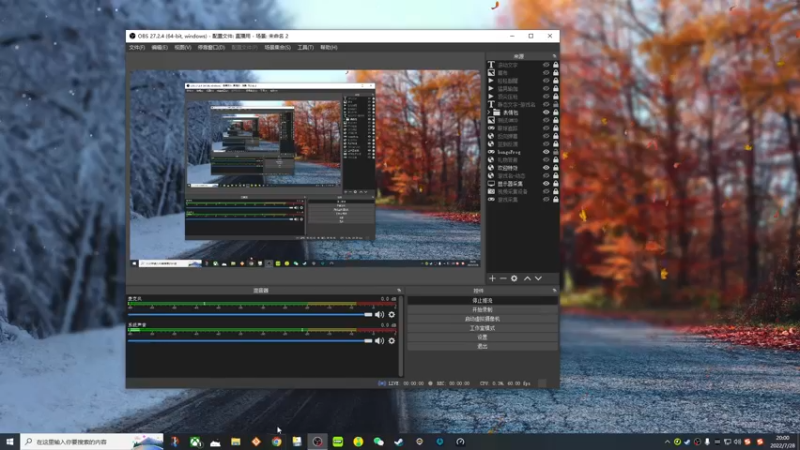Open Steam from the Windows taskbar

point(399,441)
